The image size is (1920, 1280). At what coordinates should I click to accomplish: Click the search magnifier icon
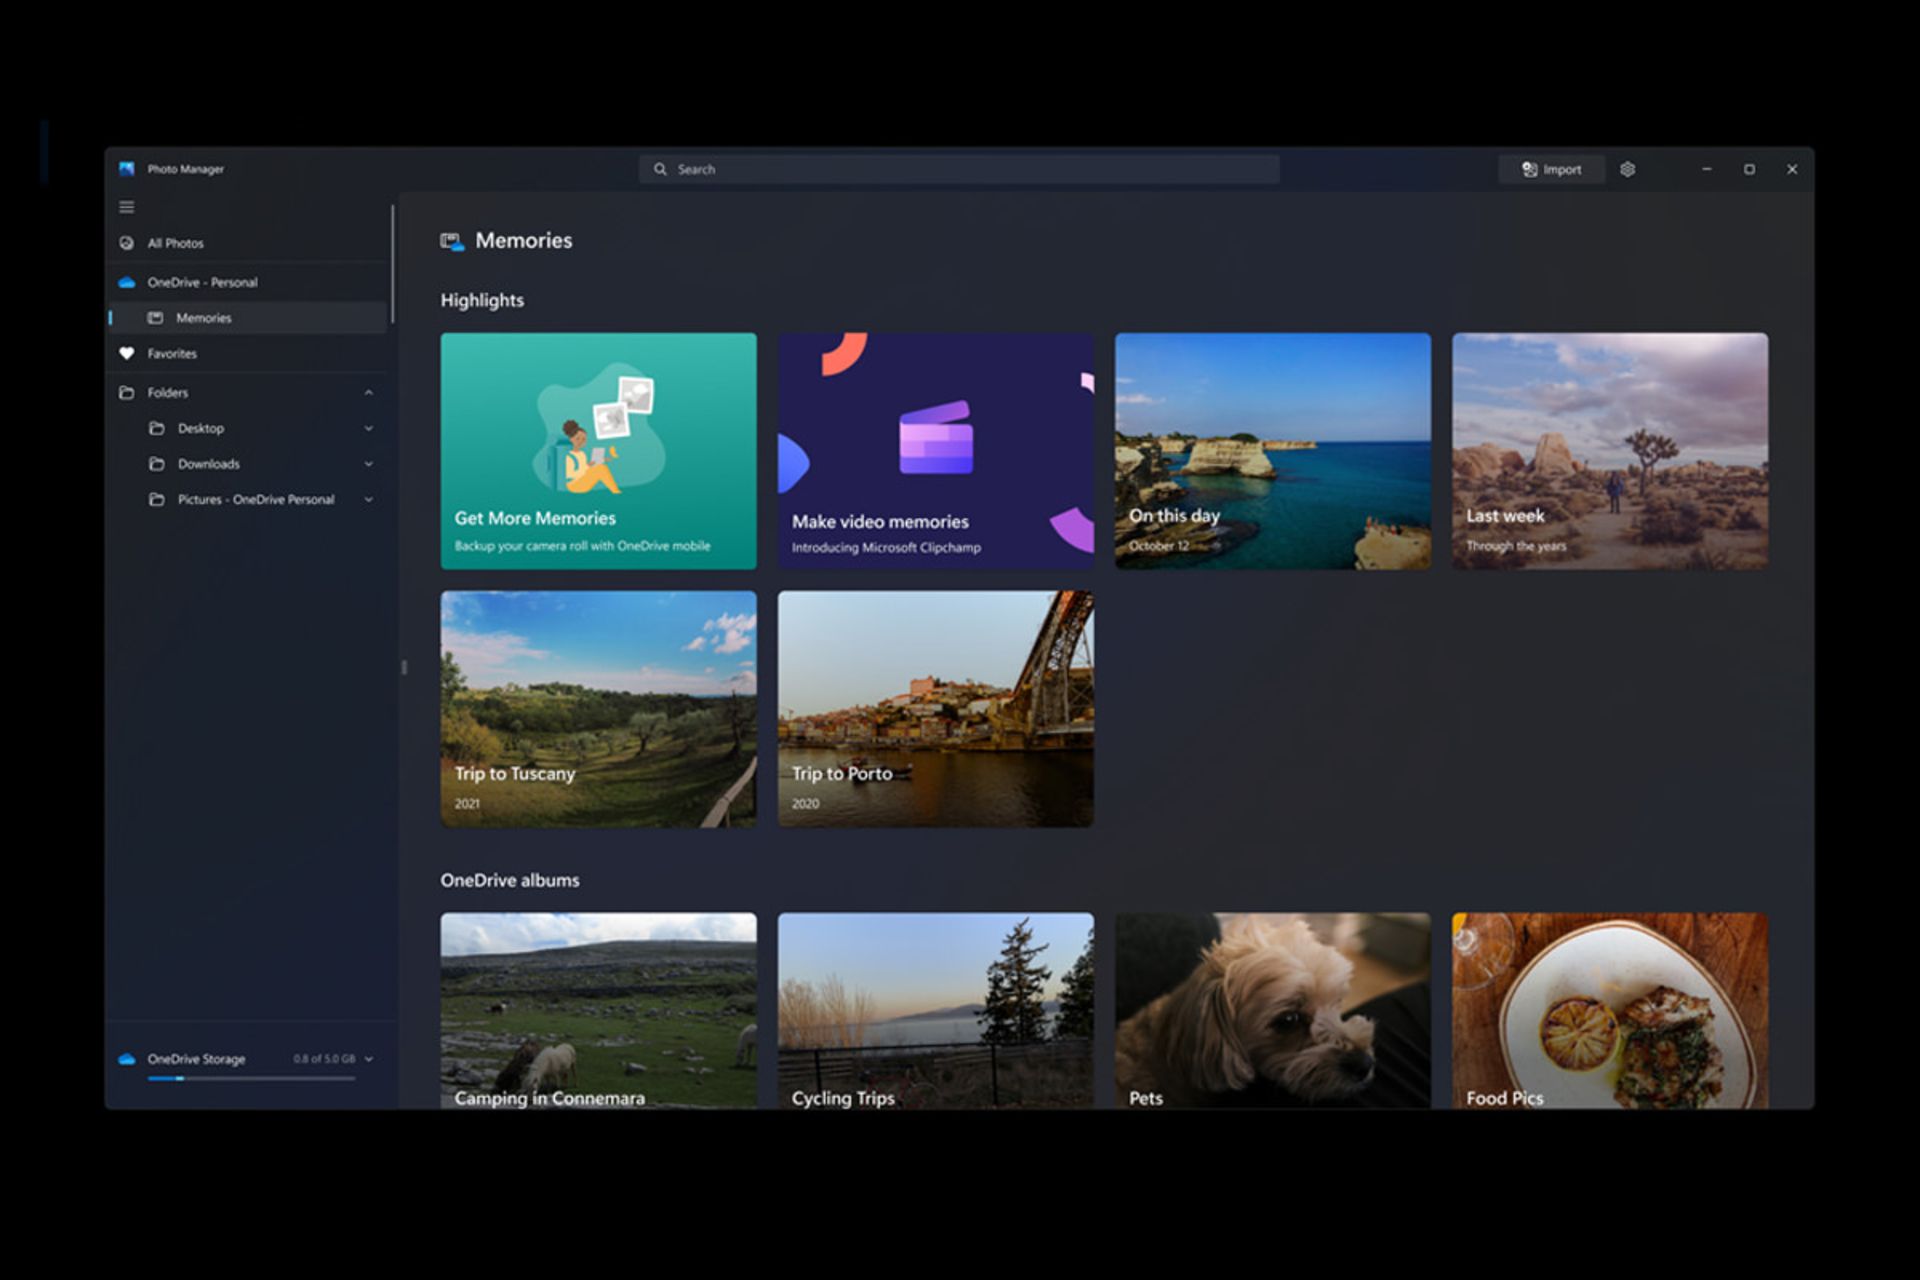[660, 169]
